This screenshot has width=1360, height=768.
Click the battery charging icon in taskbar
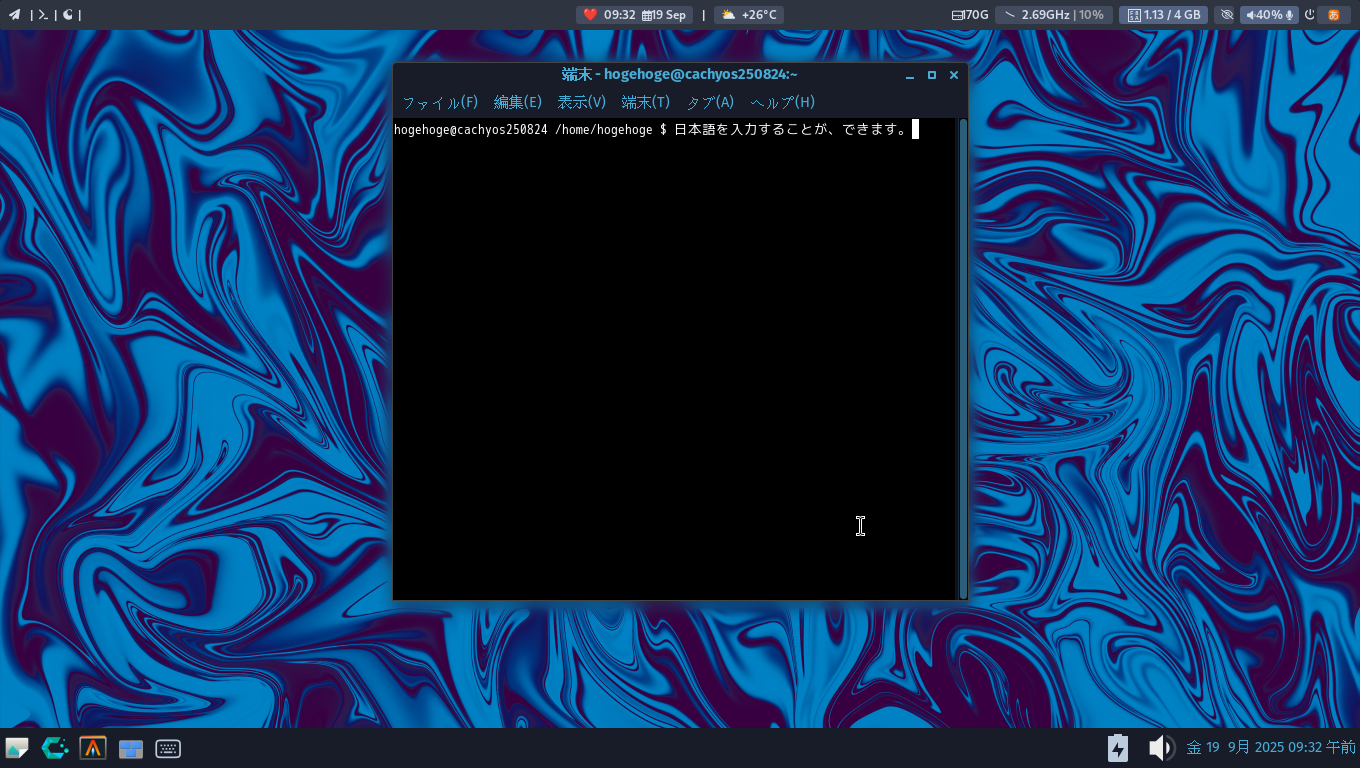1118,748
